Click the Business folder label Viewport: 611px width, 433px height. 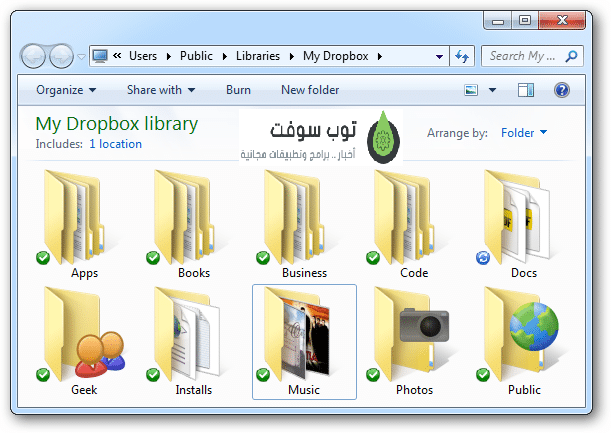pyautogui.click(x=304, y=273)
